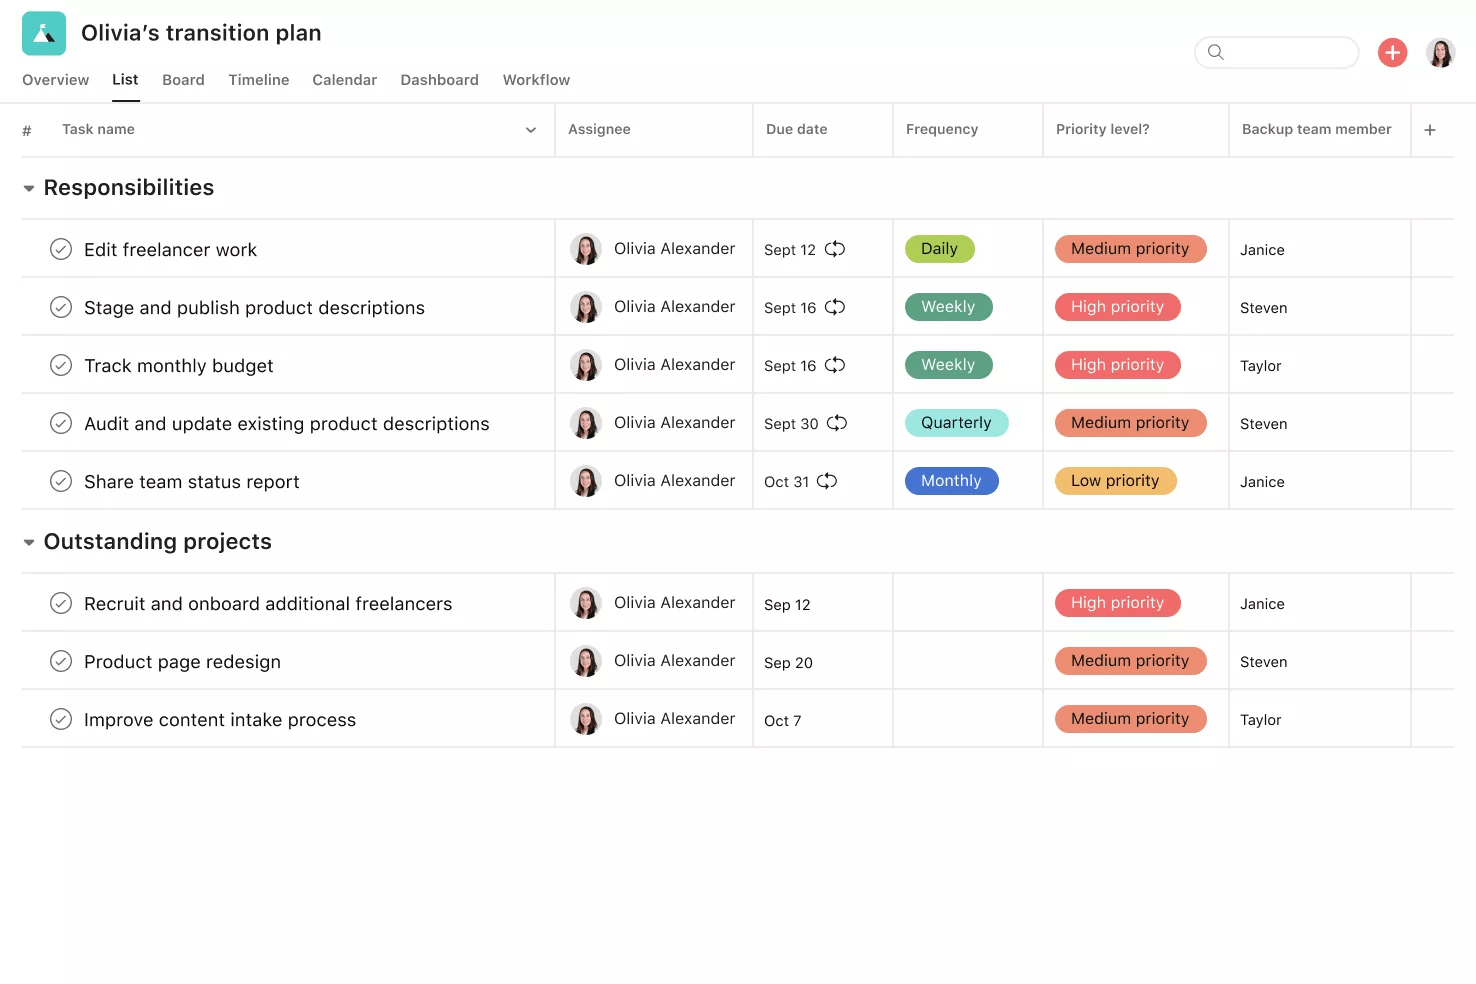
Task: Open the user profile avatar at top right
Action: [x=1440, y=52]
